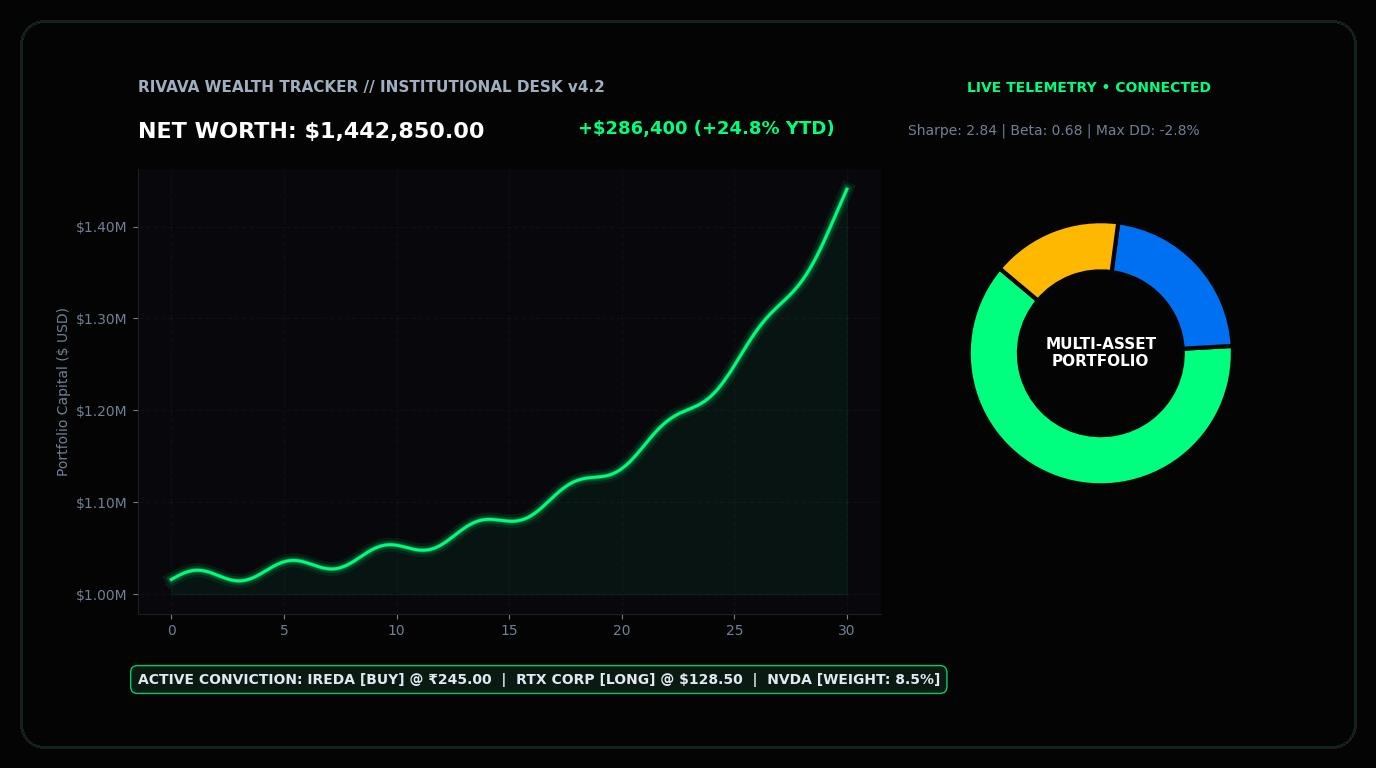The width and height of the screenshot is (1376, 768).
Task: Click the x-axis tick label 0
Action: tap(171, 630)
